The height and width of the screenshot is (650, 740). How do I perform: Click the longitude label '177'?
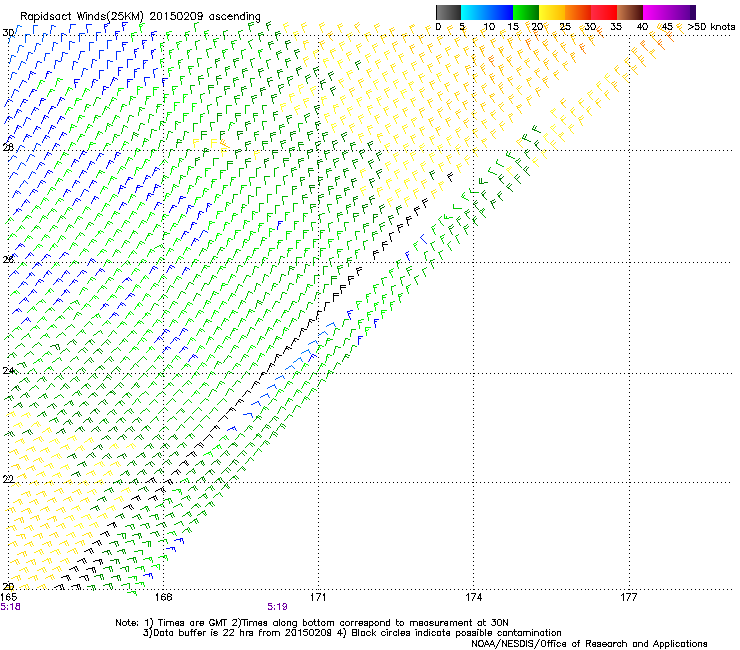pos(629,597)
